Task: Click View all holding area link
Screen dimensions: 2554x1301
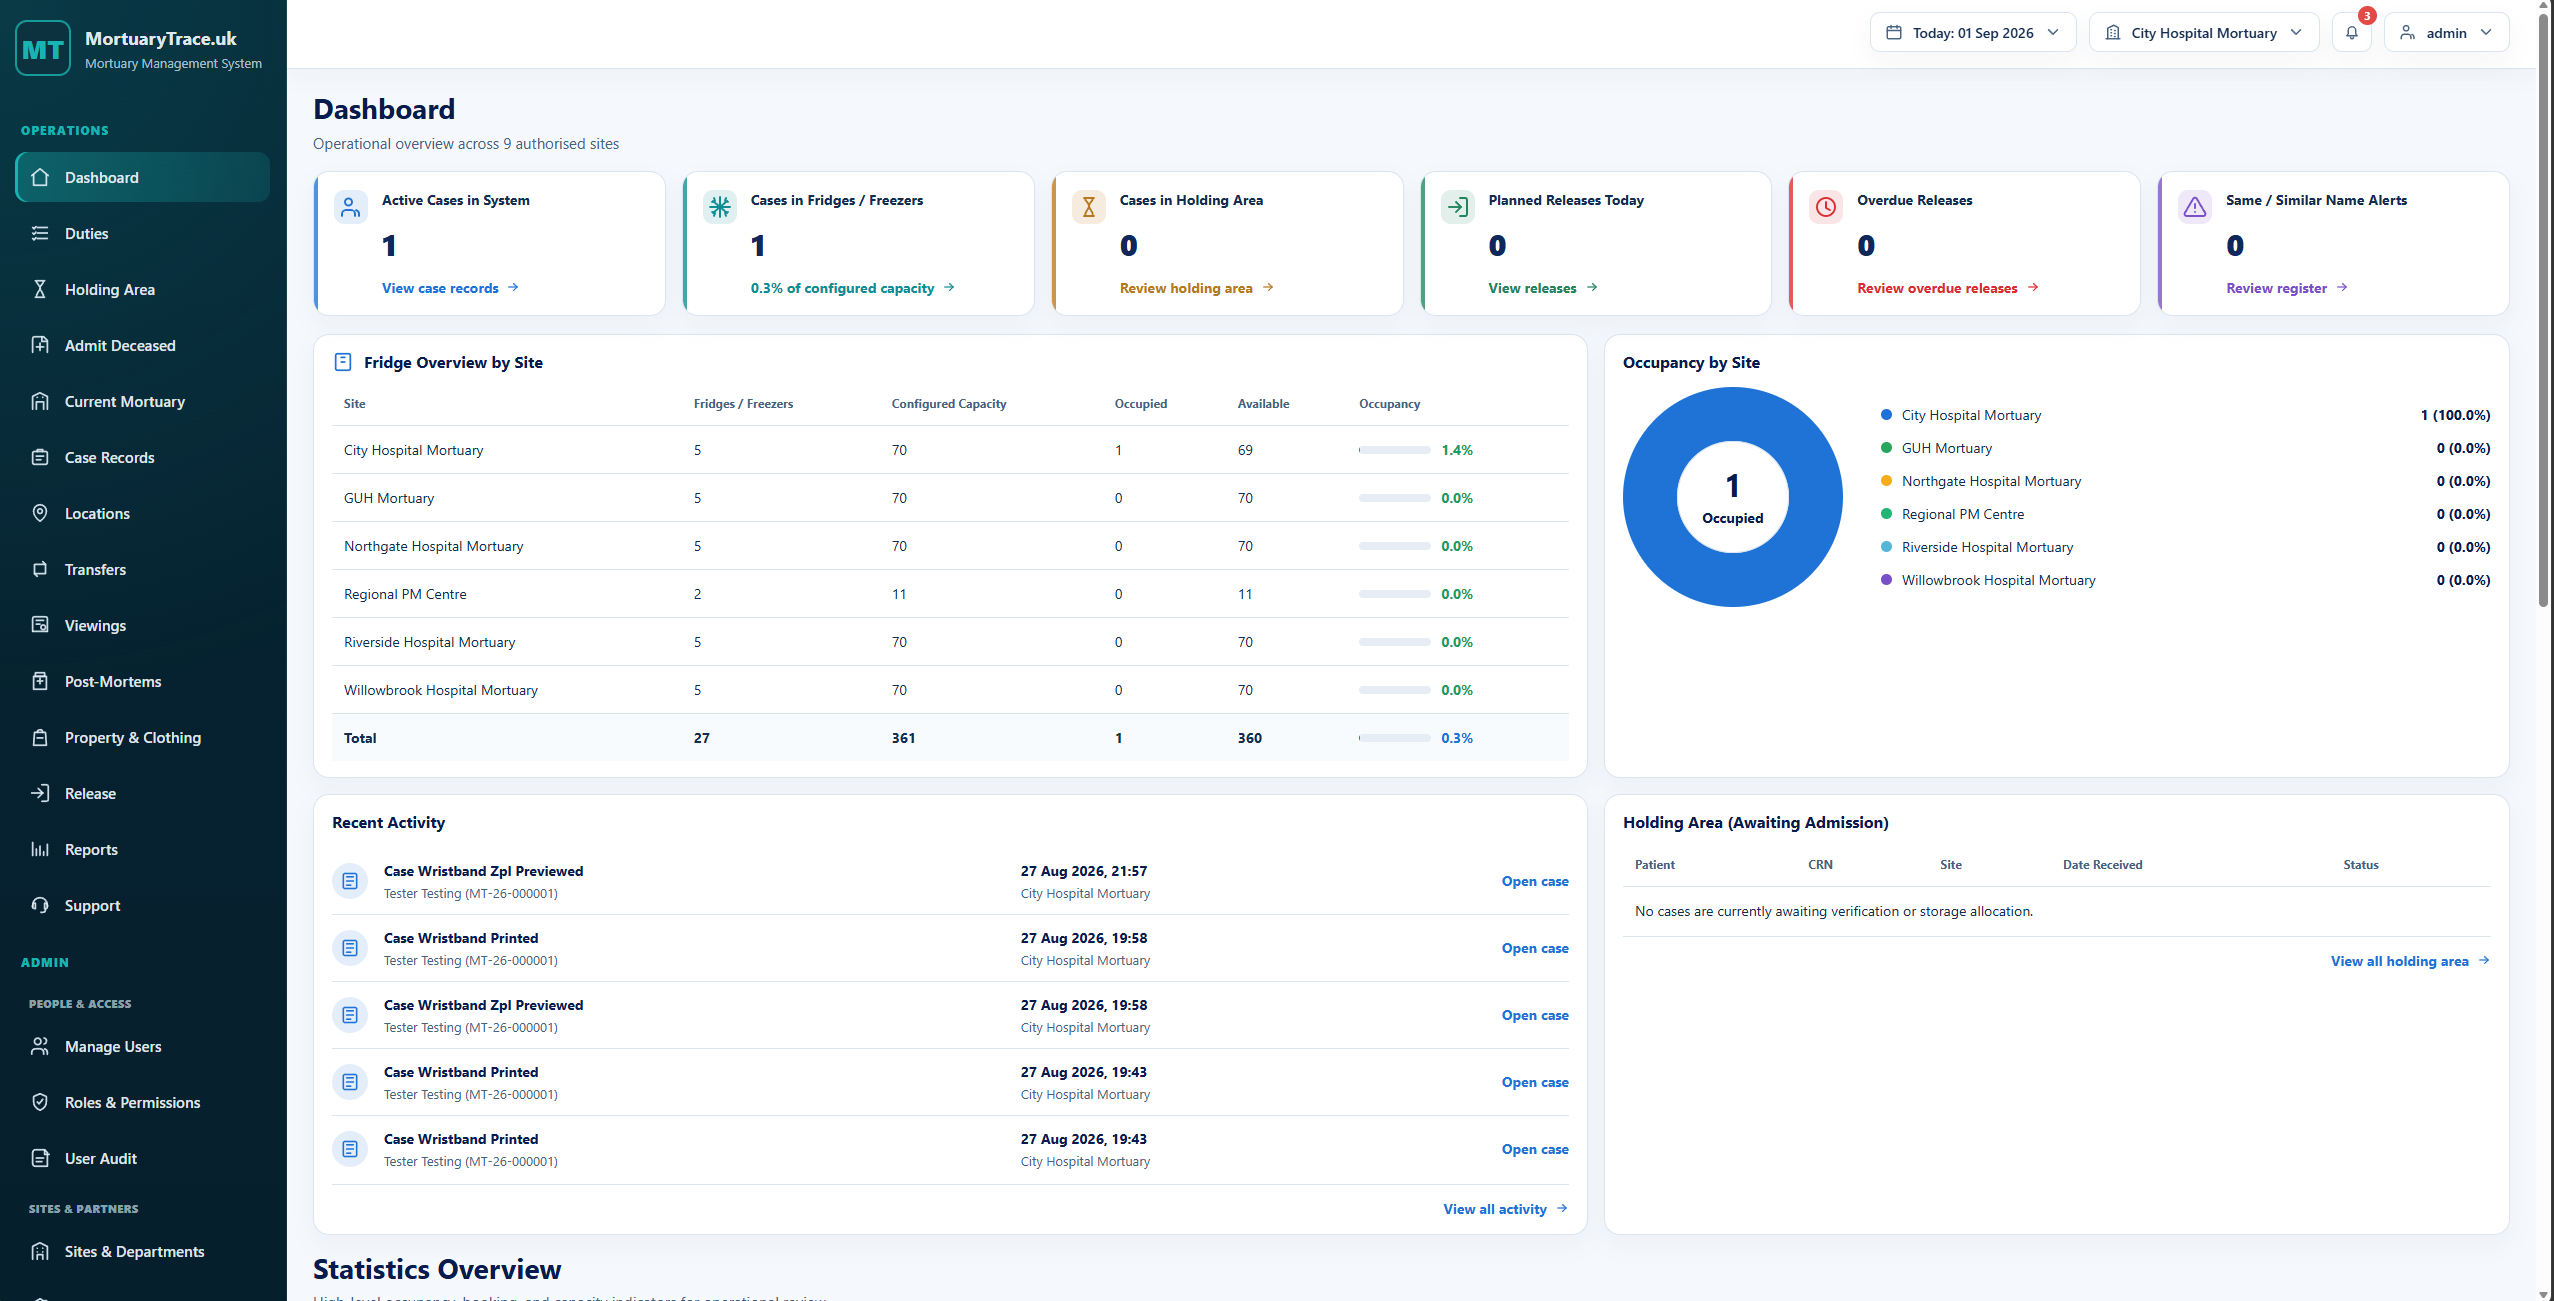Action: click(x=2410, y=961)
